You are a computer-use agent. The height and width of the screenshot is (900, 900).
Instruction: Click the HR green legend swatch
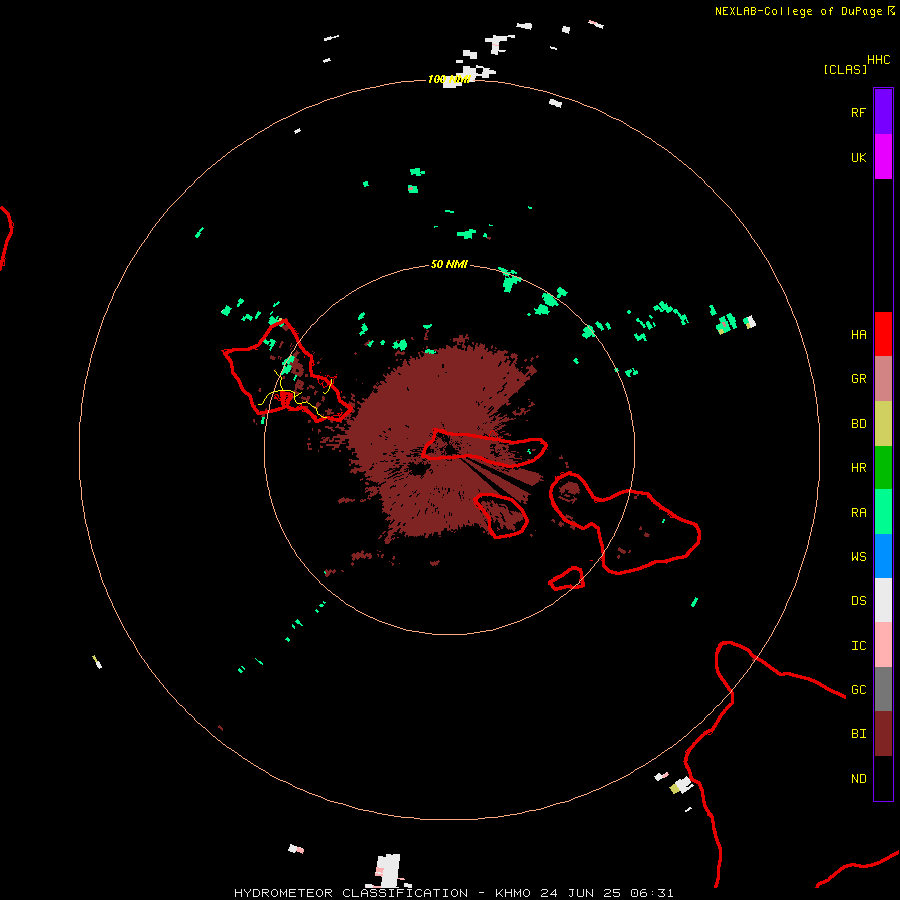[x=883, y=468]
